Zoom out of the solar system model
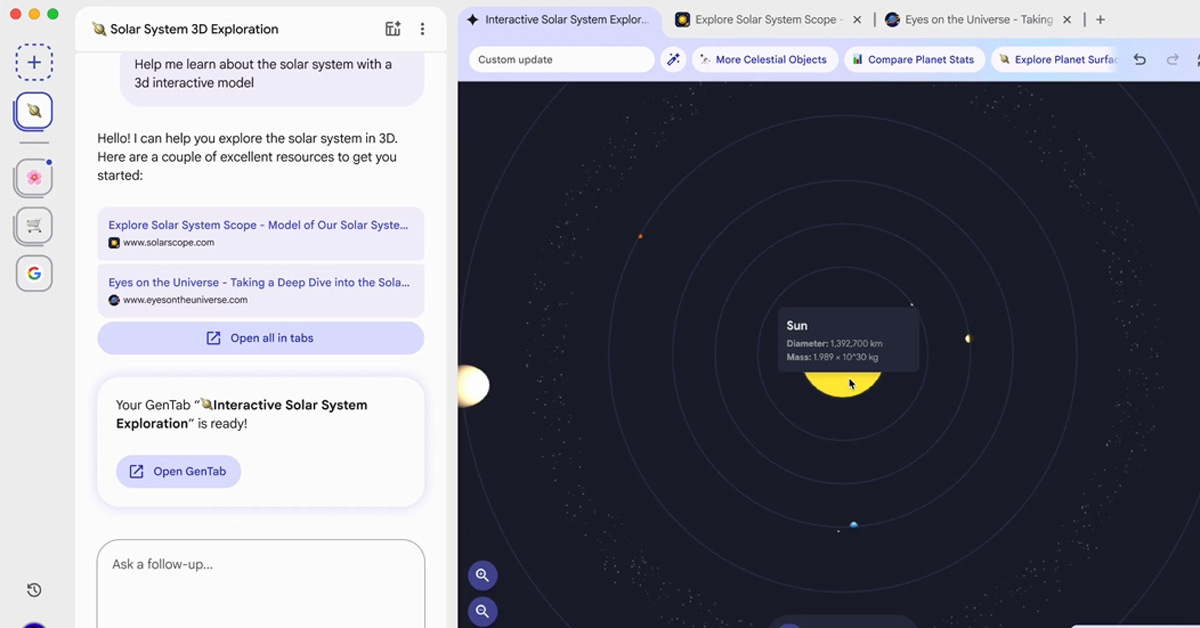 coord(482,611)
